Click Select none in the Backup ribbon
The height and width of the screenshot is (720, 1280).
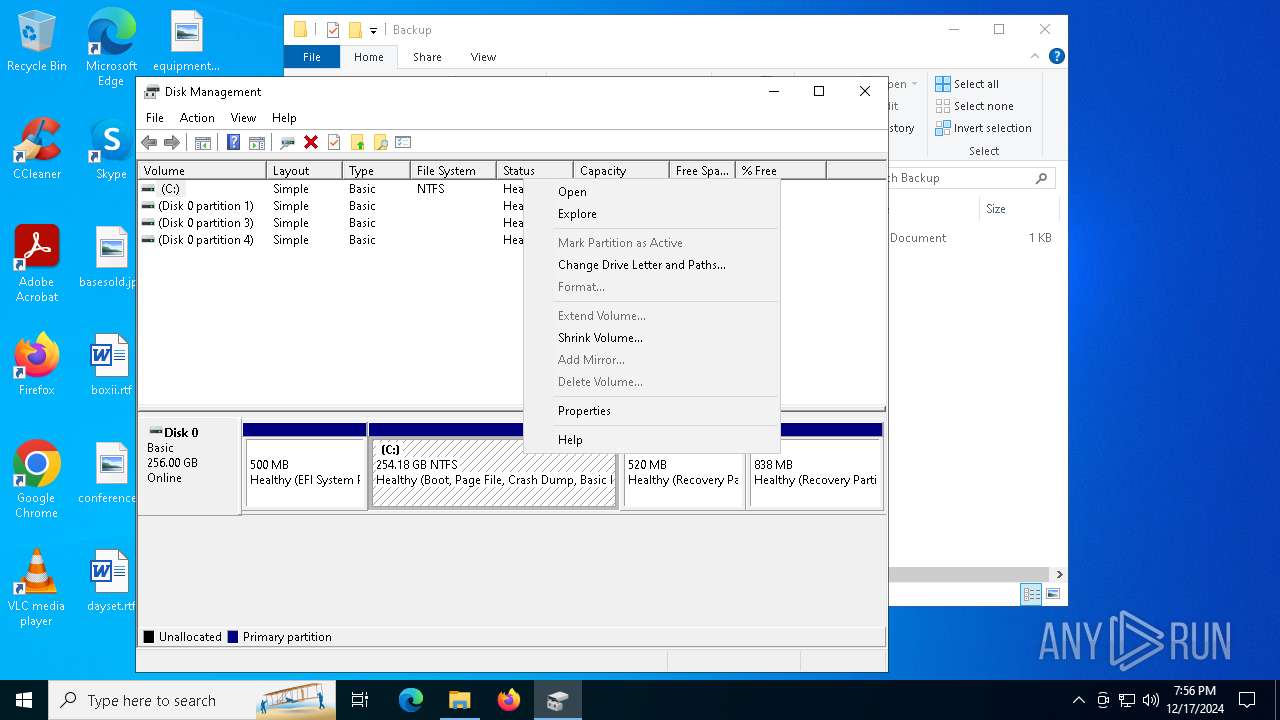point(974,106)
